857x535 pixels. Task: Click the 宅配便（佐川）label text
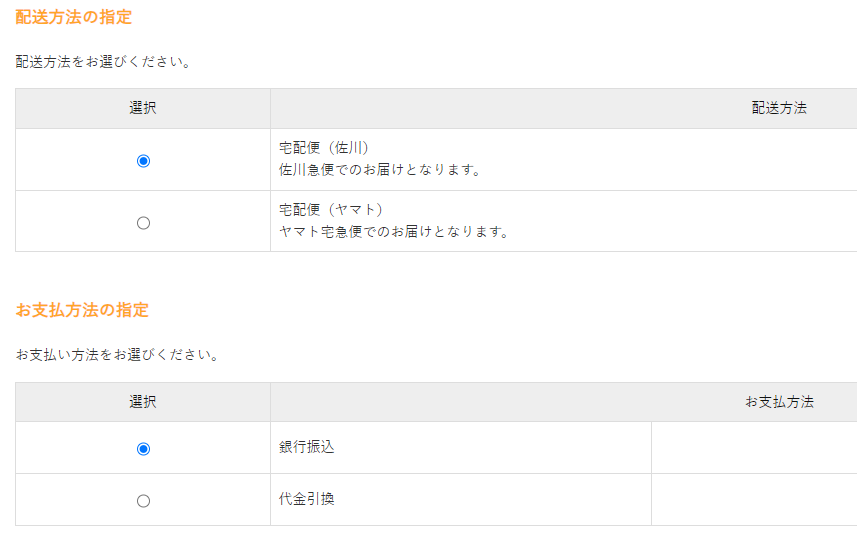pos(317,148)
